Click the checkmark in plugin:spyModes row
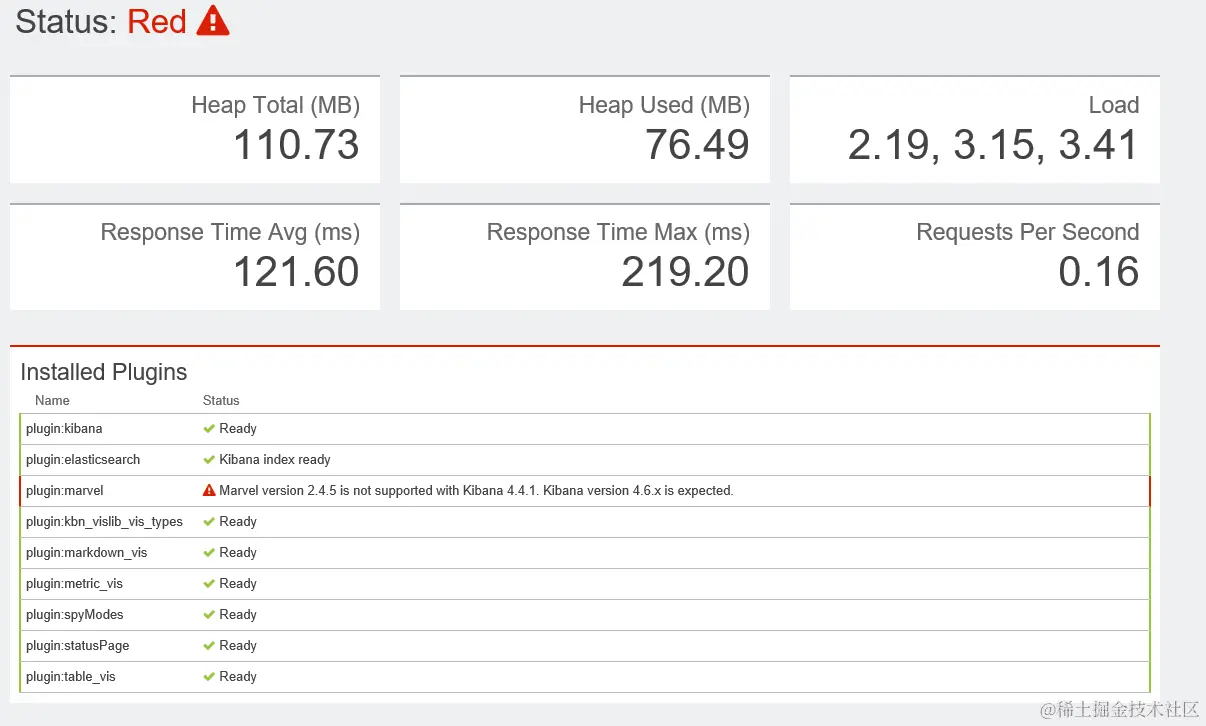Viewport: 1206px width, 726px height. (x=209, y=615)
